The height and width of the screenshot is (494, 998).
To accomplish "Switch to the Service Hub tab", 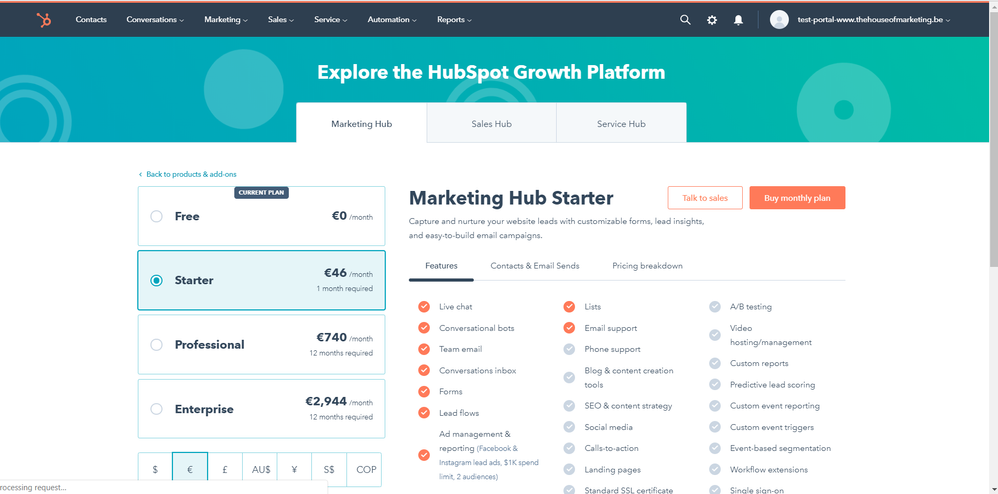I will (621, 124).
